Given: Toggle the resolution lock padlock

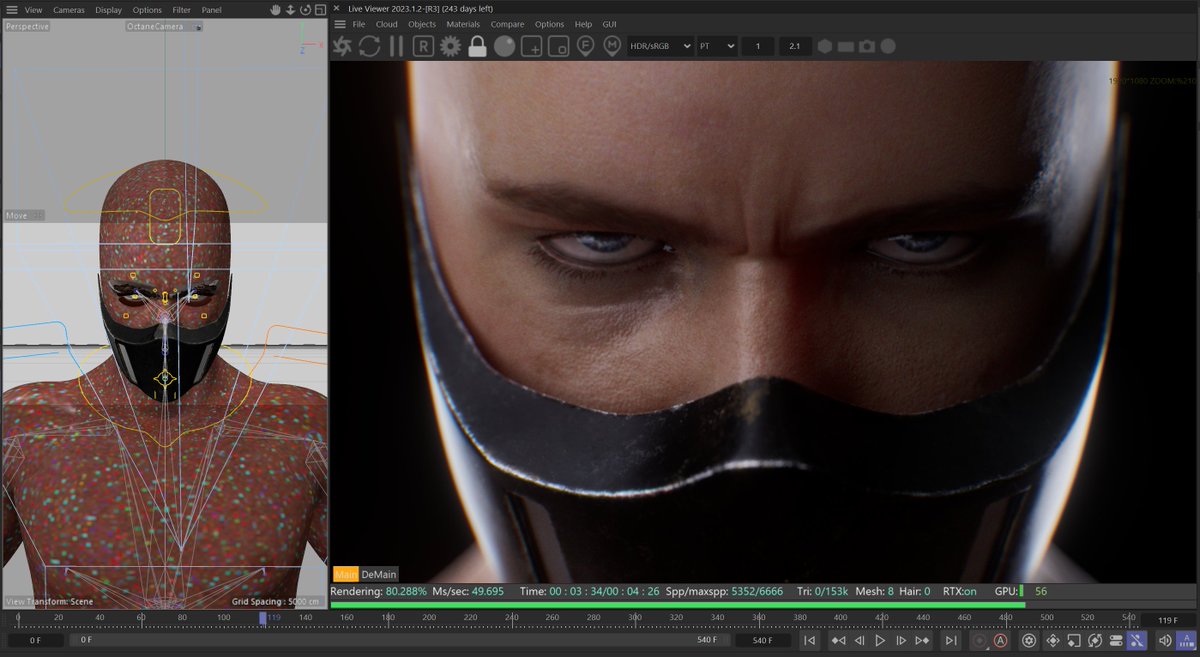Looking at the screenshot, I should 478,46.
